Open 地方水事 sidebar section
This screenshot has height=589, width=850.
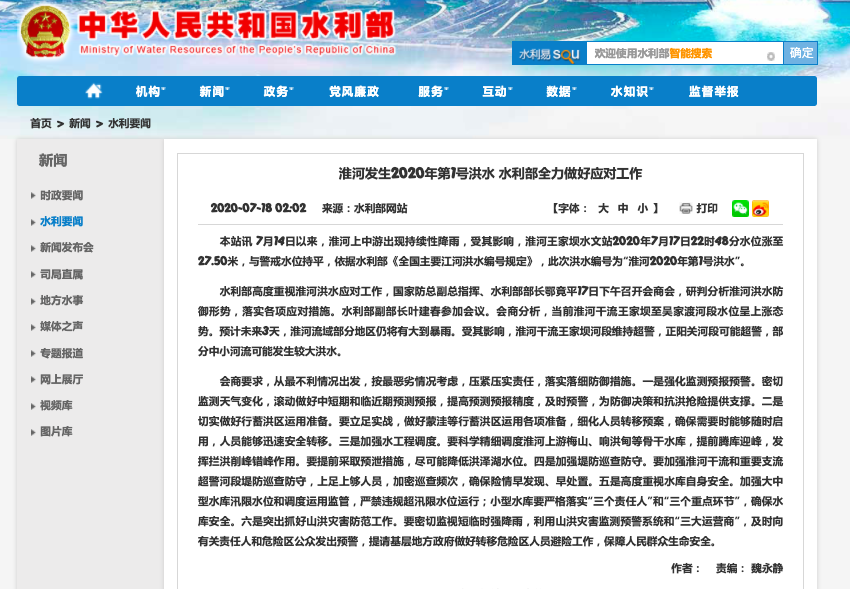61,300
